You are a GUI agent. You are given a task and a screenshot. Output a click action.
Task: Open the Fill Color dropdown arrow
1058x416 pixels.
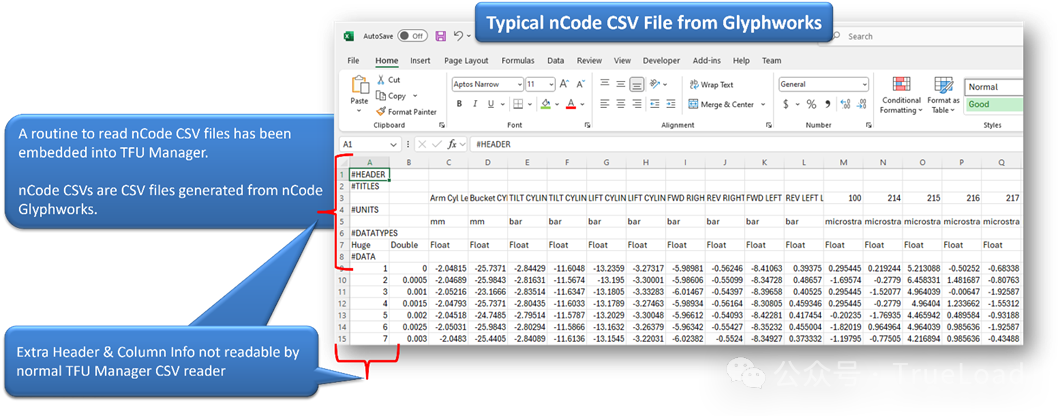tap(556, 105)
